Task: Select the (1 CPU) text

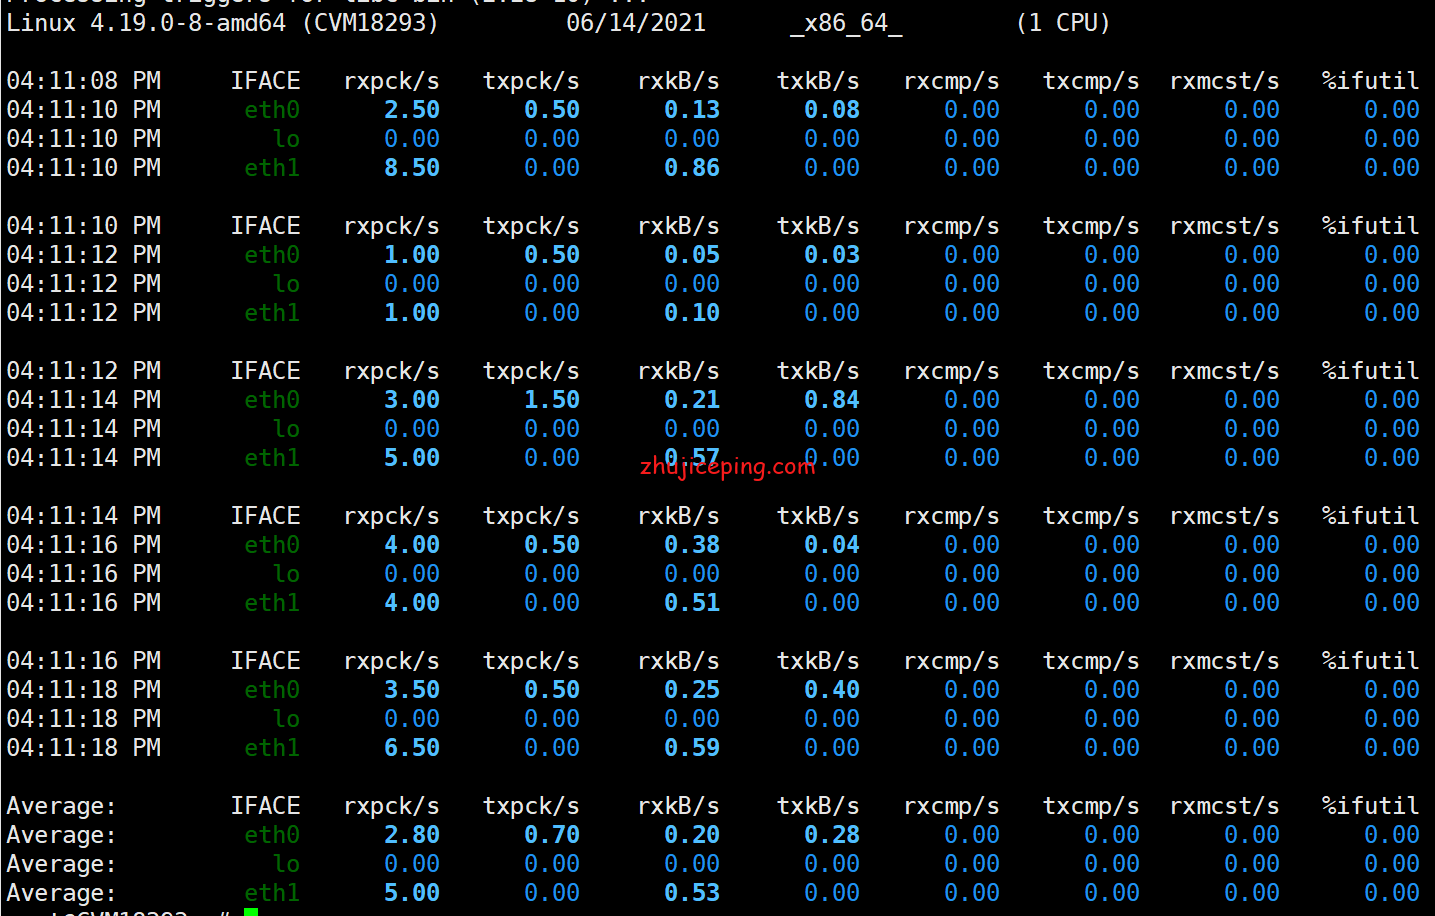Action: [1063, 22]
